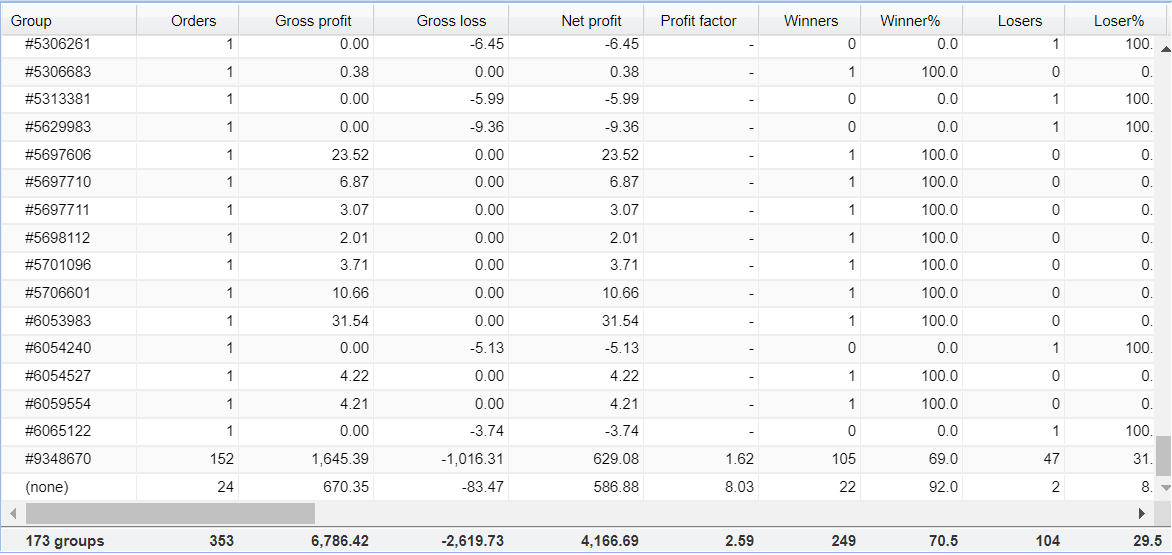This screenshot has width=1172, height=555.
Task: Click the 152 orders cell
Action: click(188, 459)
